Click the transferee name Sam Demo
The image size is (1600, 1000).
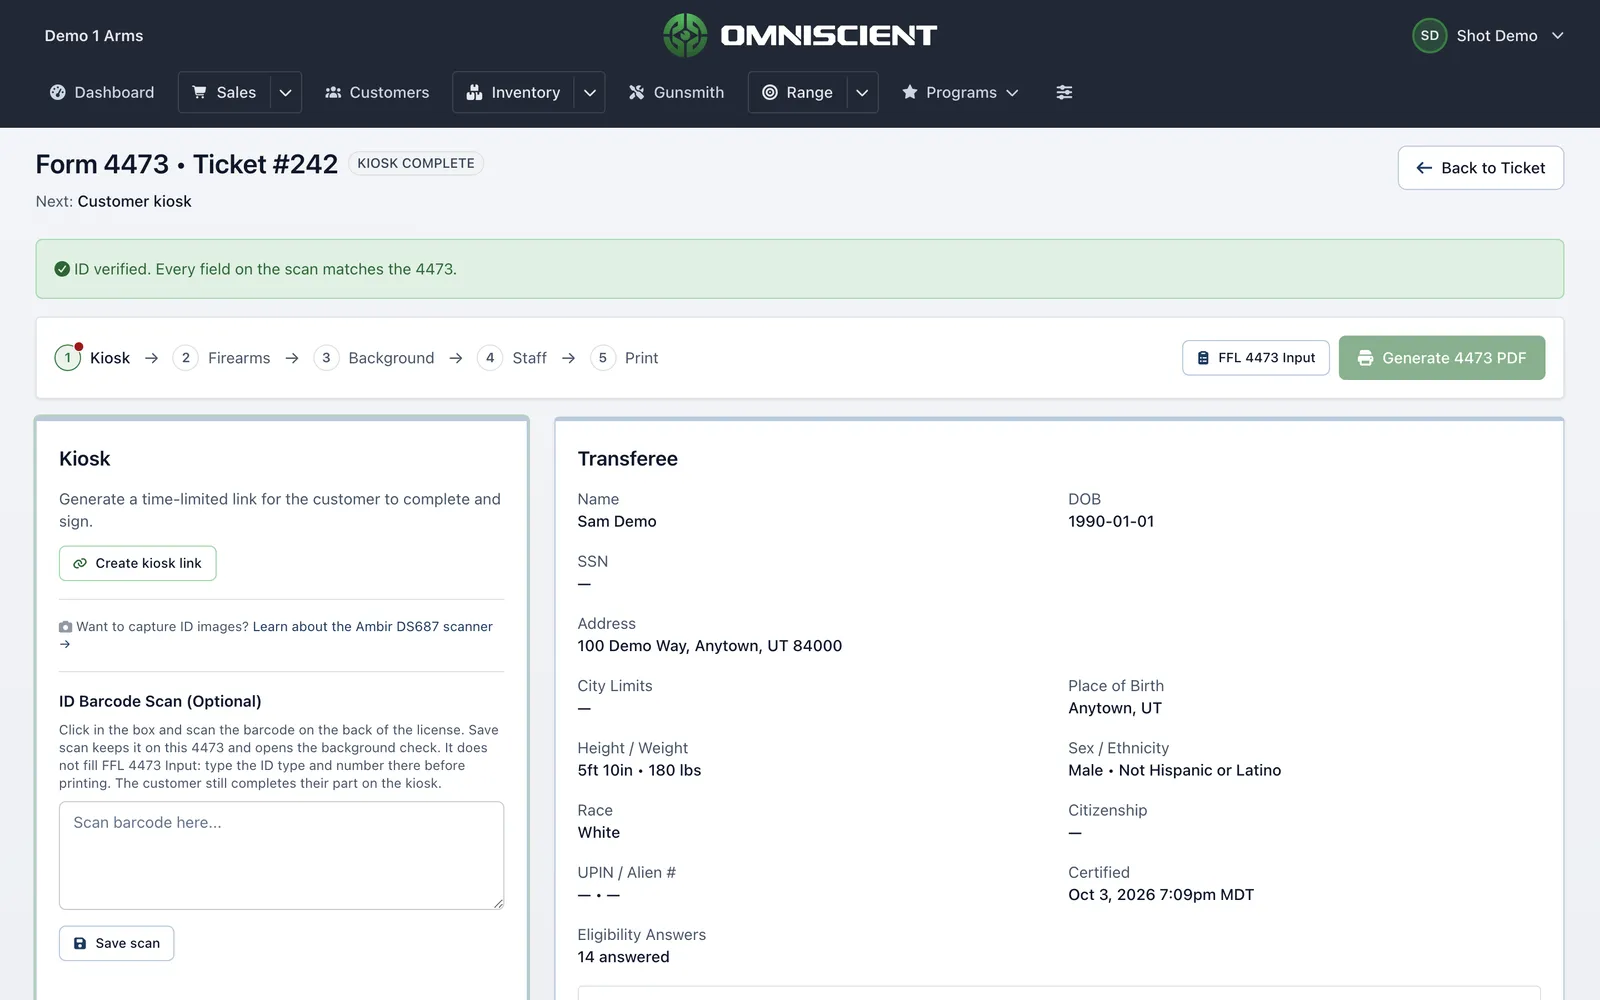[617, 521]
